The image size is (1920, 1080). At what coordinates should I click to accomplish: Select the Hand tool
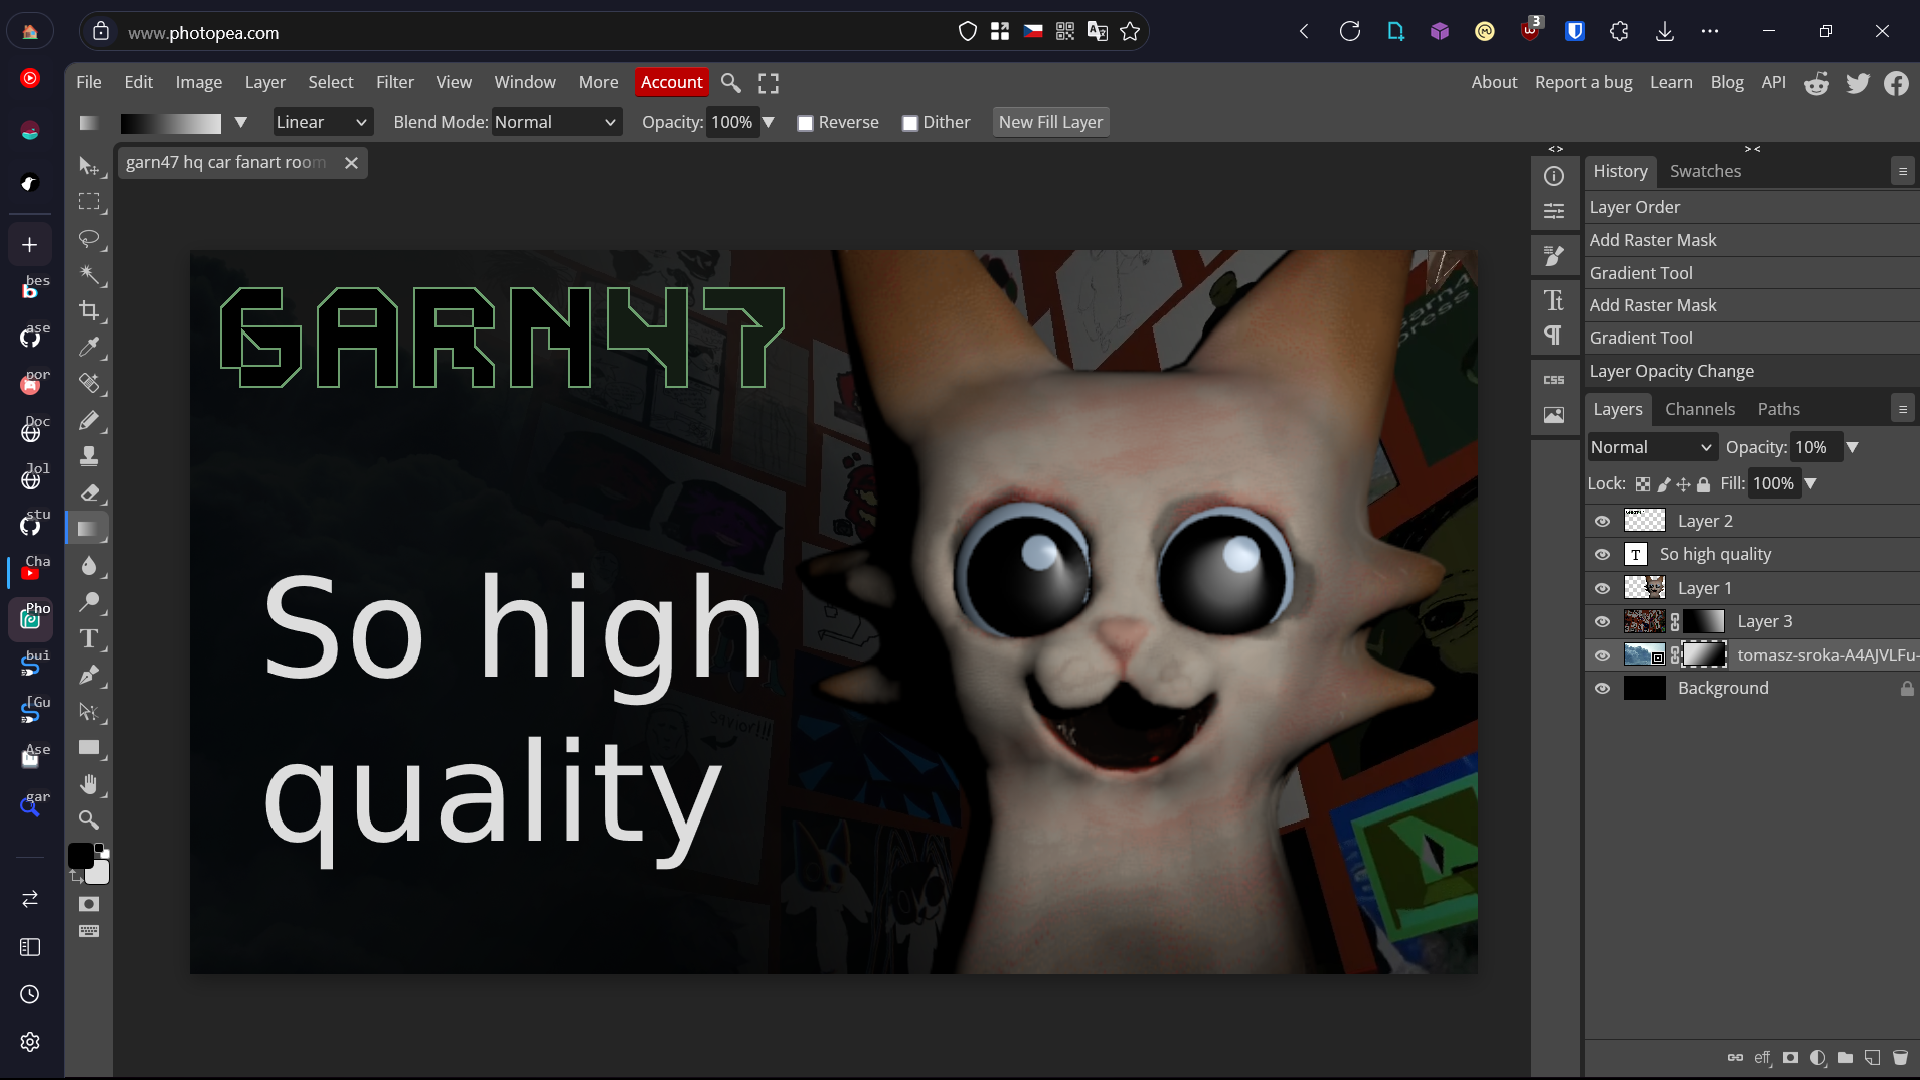pos(89,784)
